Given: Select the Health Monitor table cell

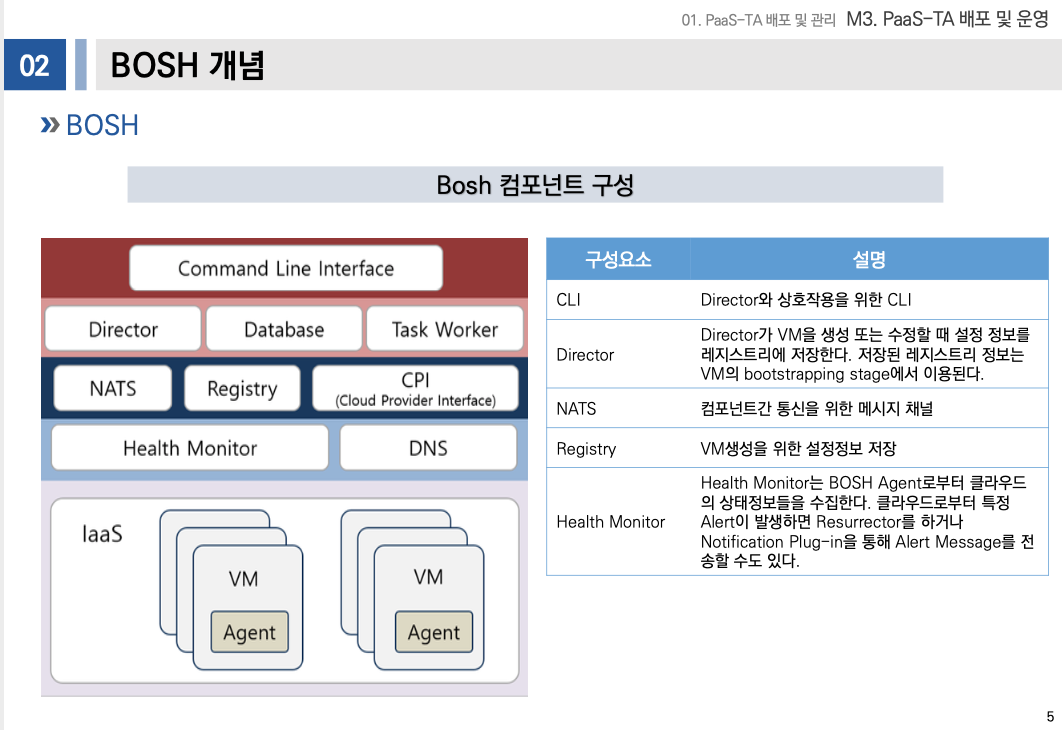Looking at the screenshot, I should click(618, 521).
